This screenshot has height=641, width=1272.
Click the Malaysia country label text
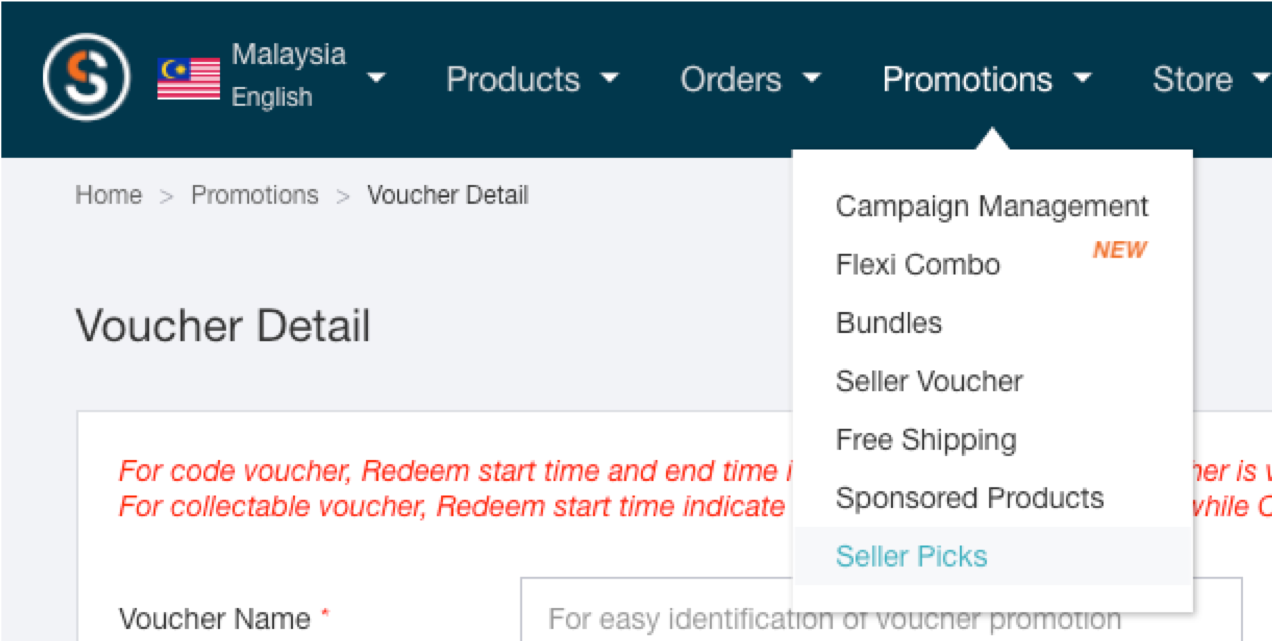click(289, 54)
